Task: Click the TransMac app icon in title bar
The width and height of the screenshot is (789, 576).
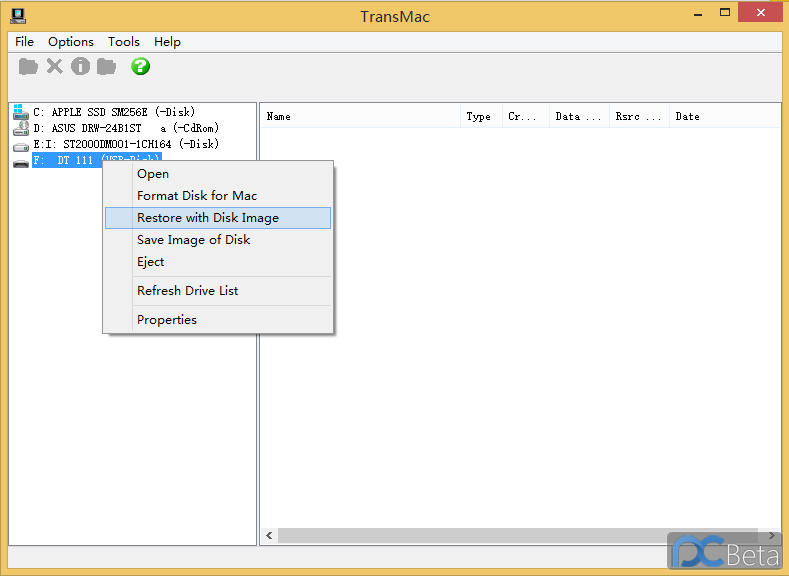Action: click(17, 16)
